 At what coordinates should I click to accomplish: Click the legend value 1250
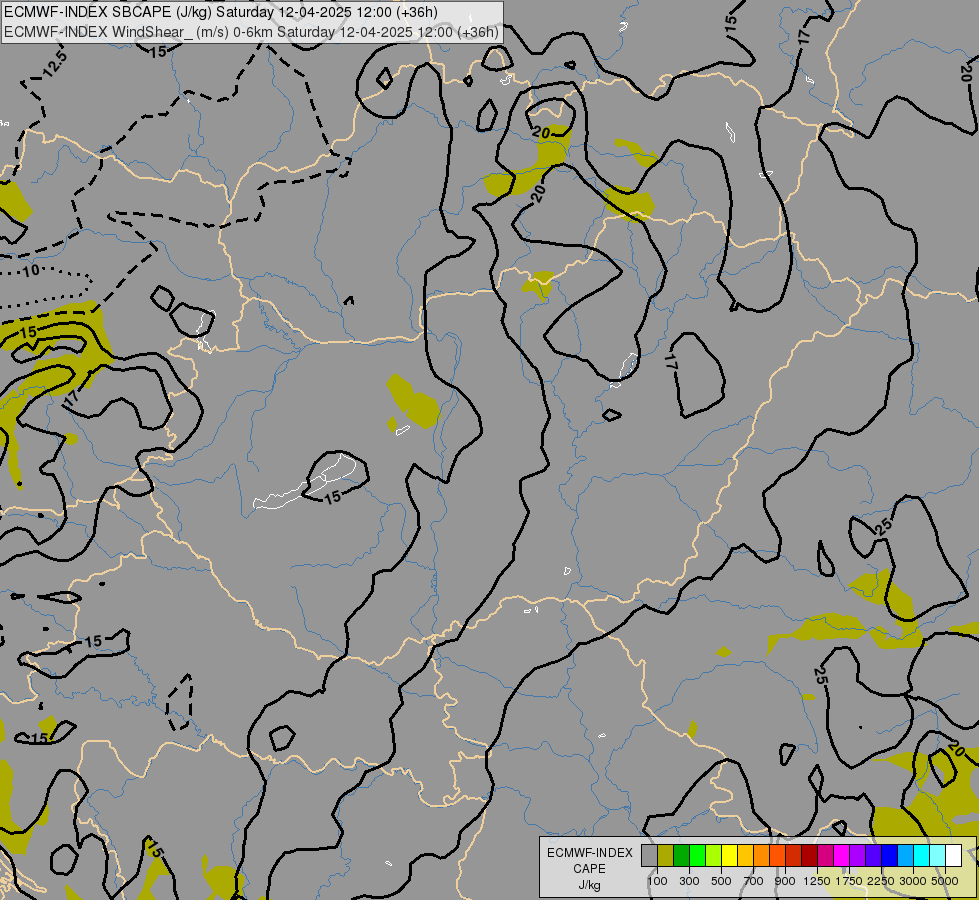point(817,881)
